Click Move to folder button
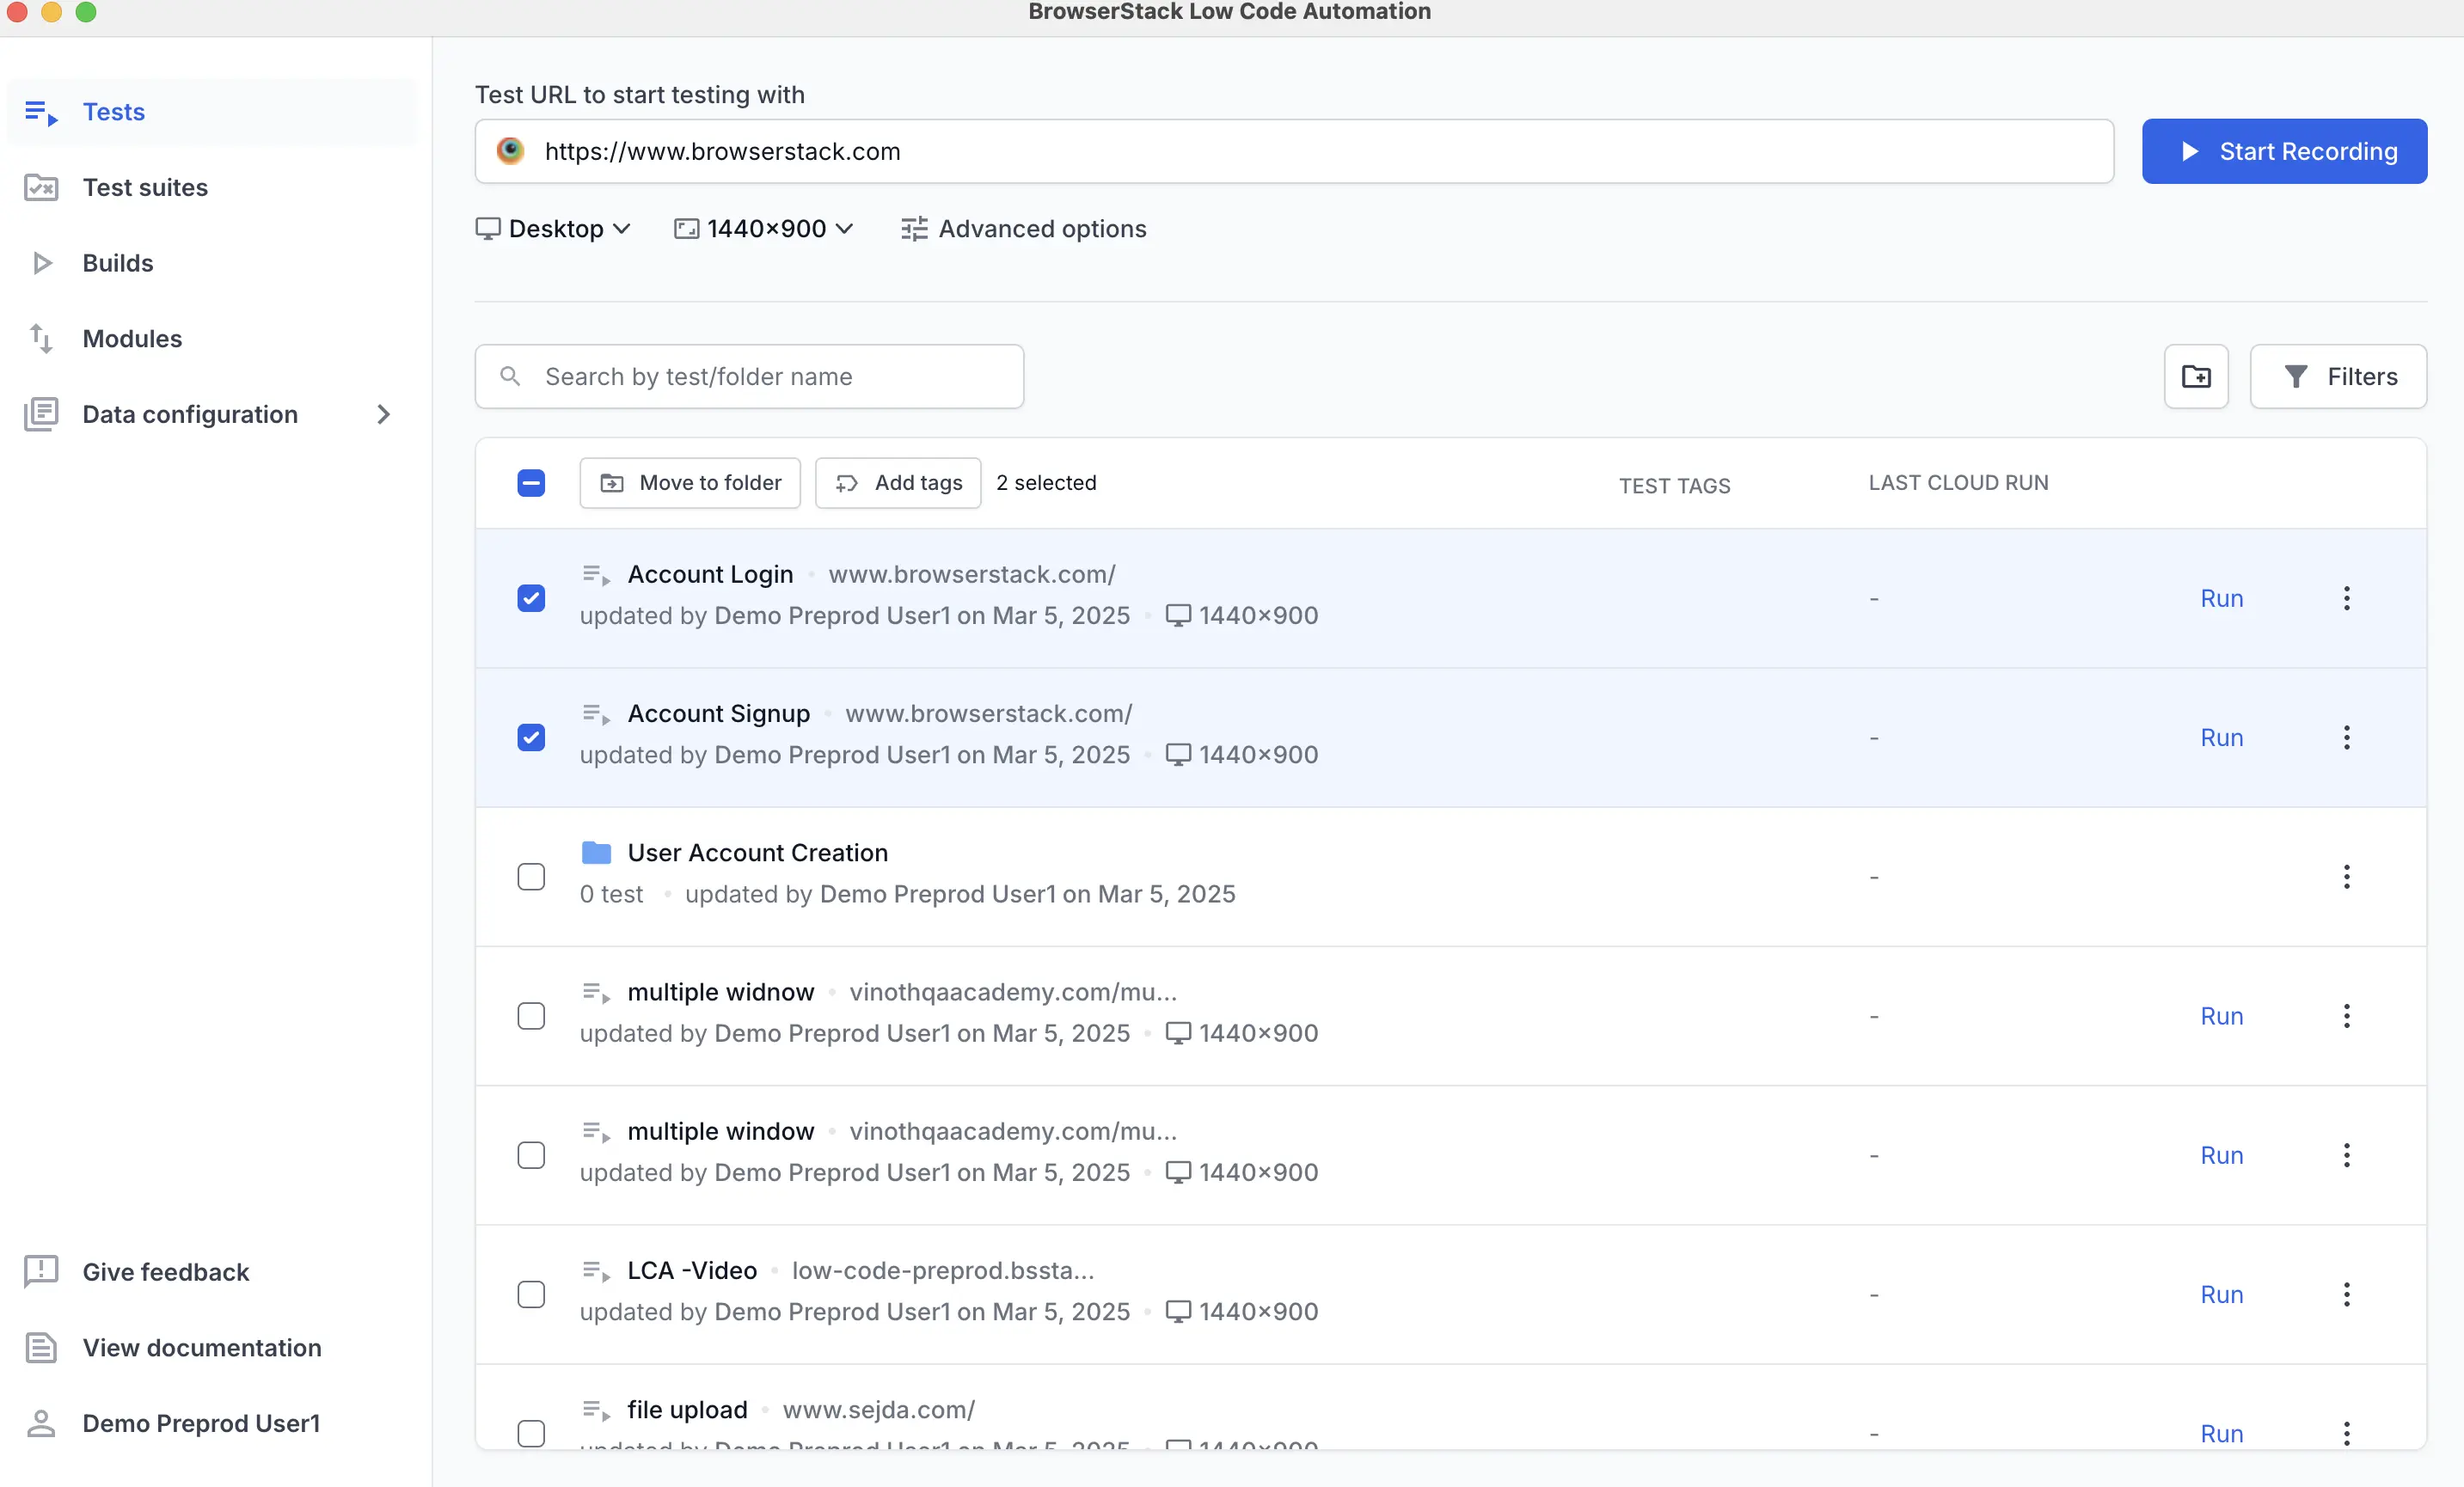Screen dimensions: 2464x1487 click(x=690, y=483)
